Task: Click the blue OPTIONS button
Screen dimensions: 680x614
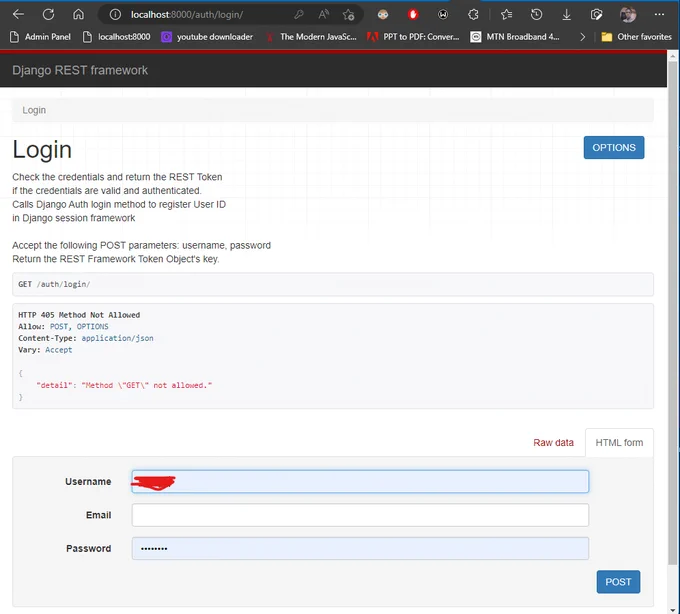Action: tap(614, 147)
